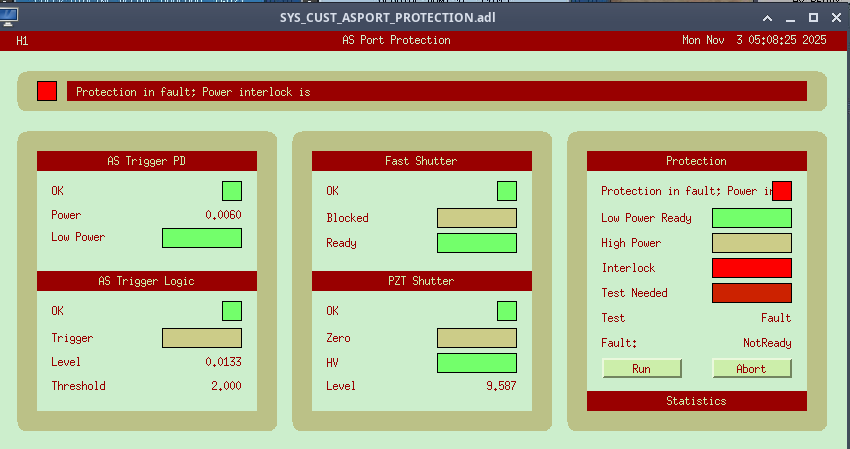This screenshot has height=449, width=850.
Task: Click the PZT Shutter HV indicator
Action: tap(477, 363)
